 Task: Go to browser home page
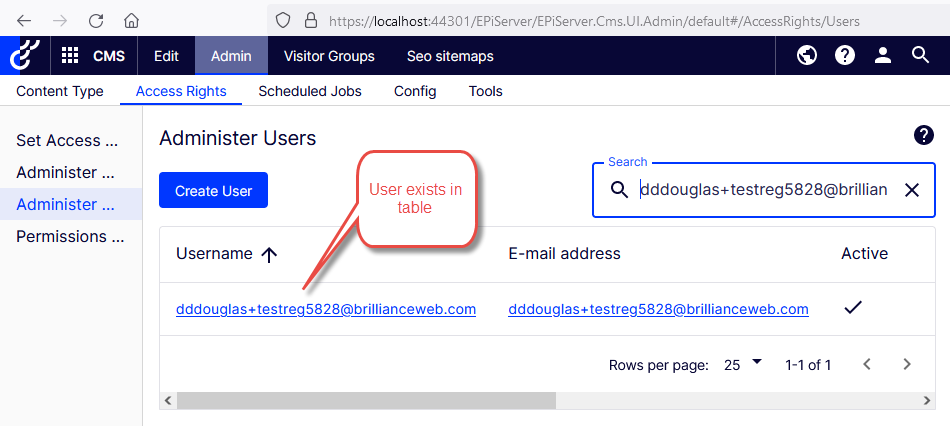pos(131,20)
